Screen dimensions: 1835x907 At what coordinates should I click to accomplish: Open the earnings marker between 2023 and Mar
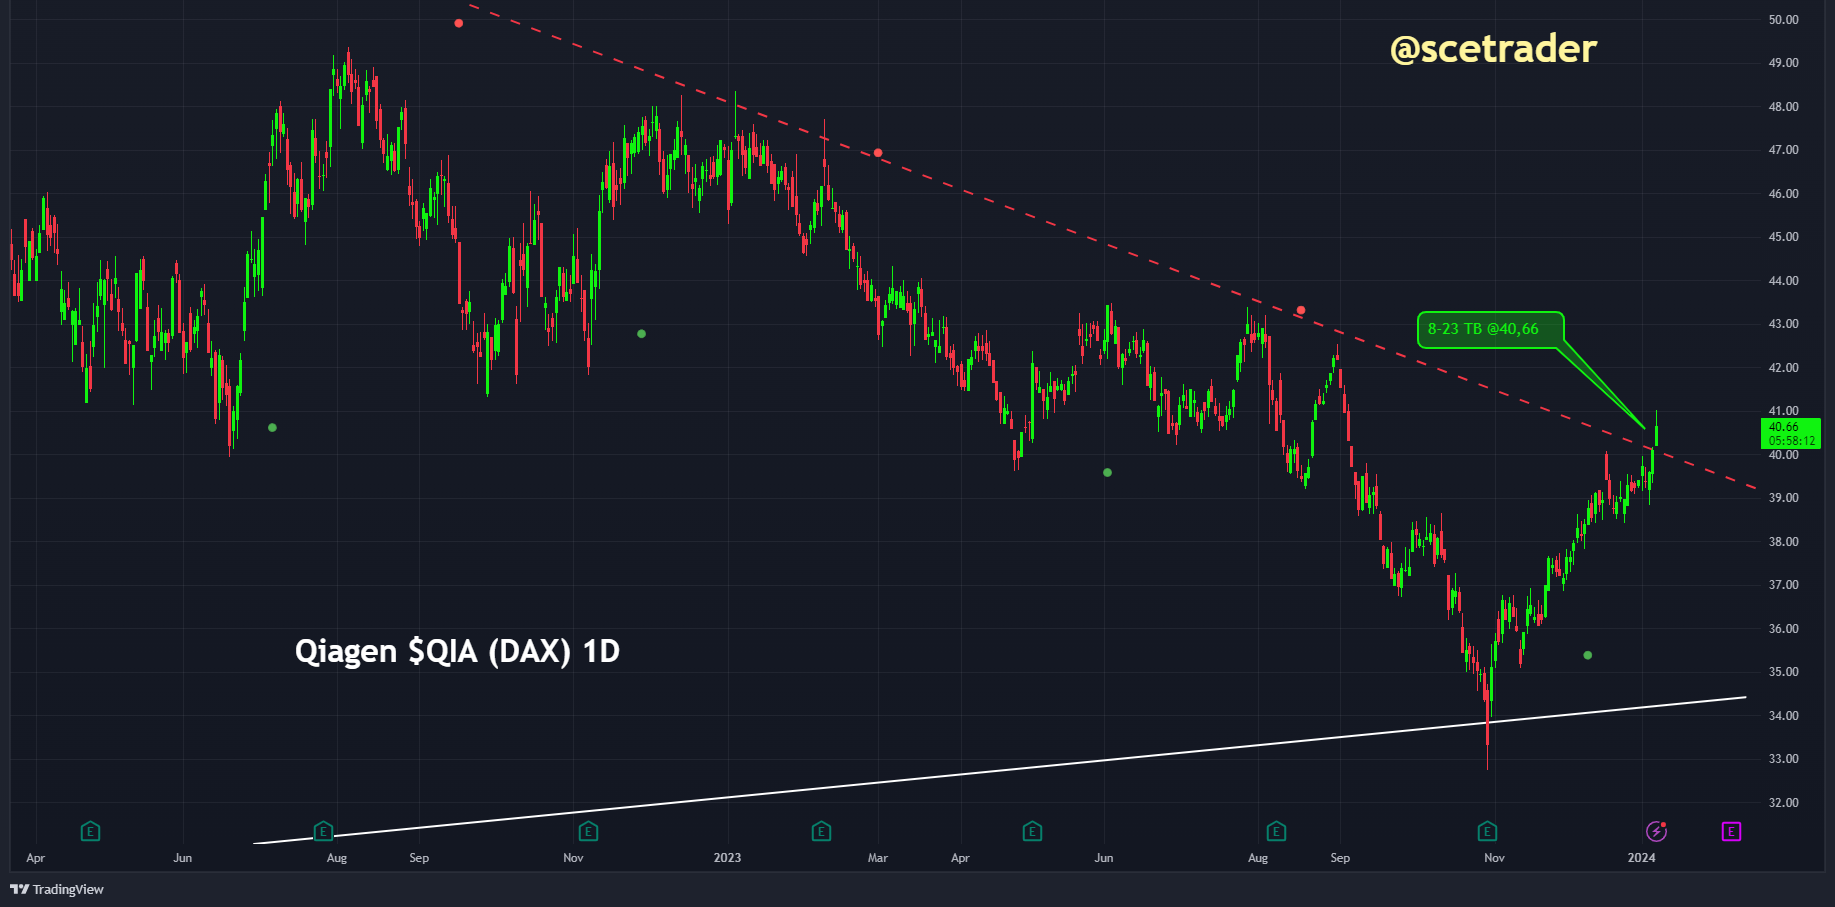[x=821, y=831]
